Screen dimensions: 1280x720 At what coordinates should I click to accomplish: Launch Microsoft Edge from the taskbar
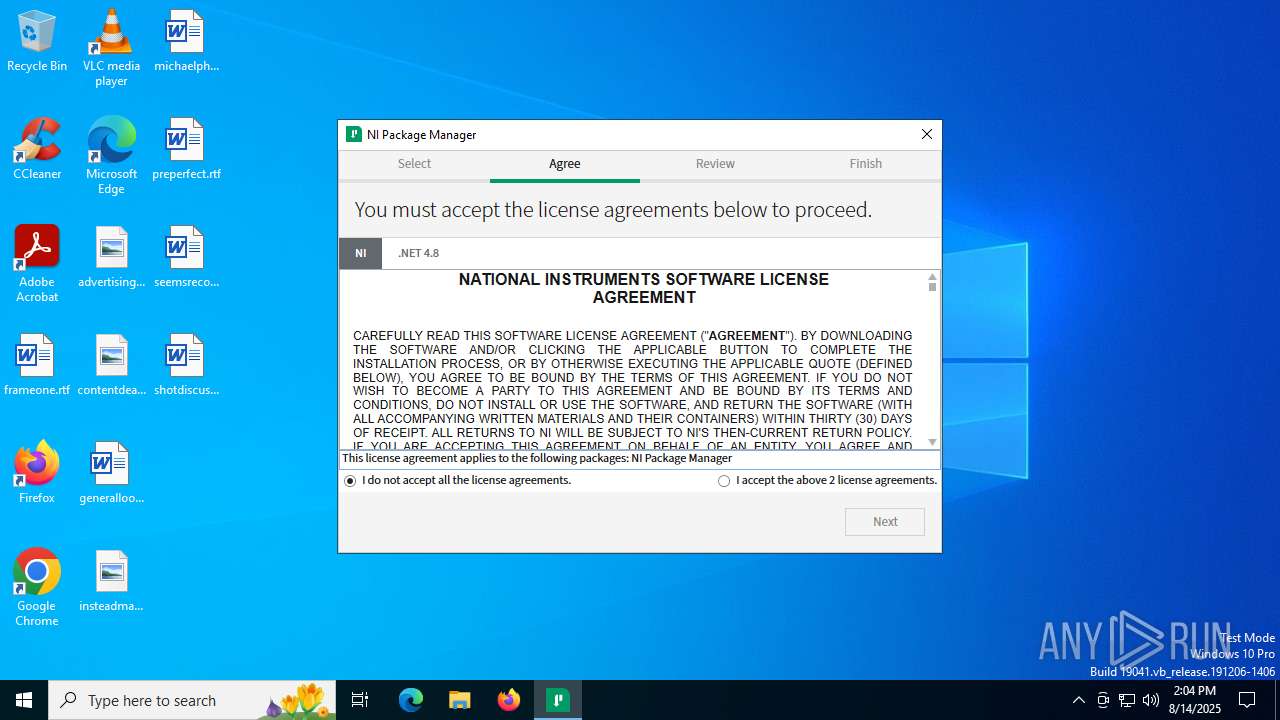411,700
